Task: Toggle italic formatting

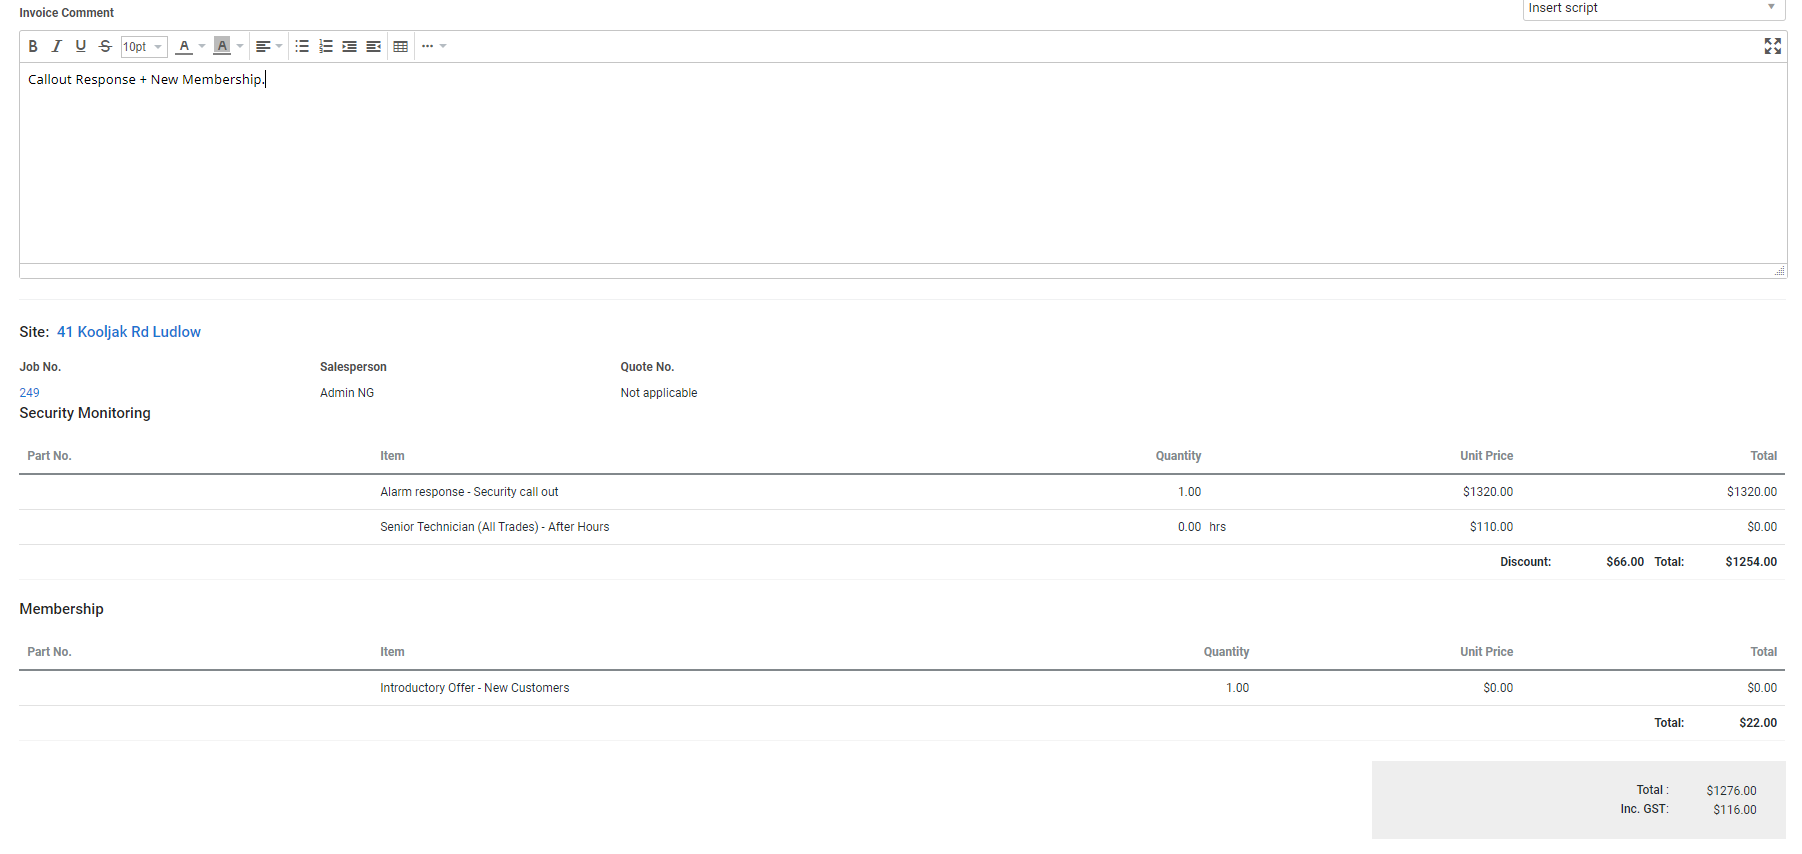Action: click(x=57, y=46)
